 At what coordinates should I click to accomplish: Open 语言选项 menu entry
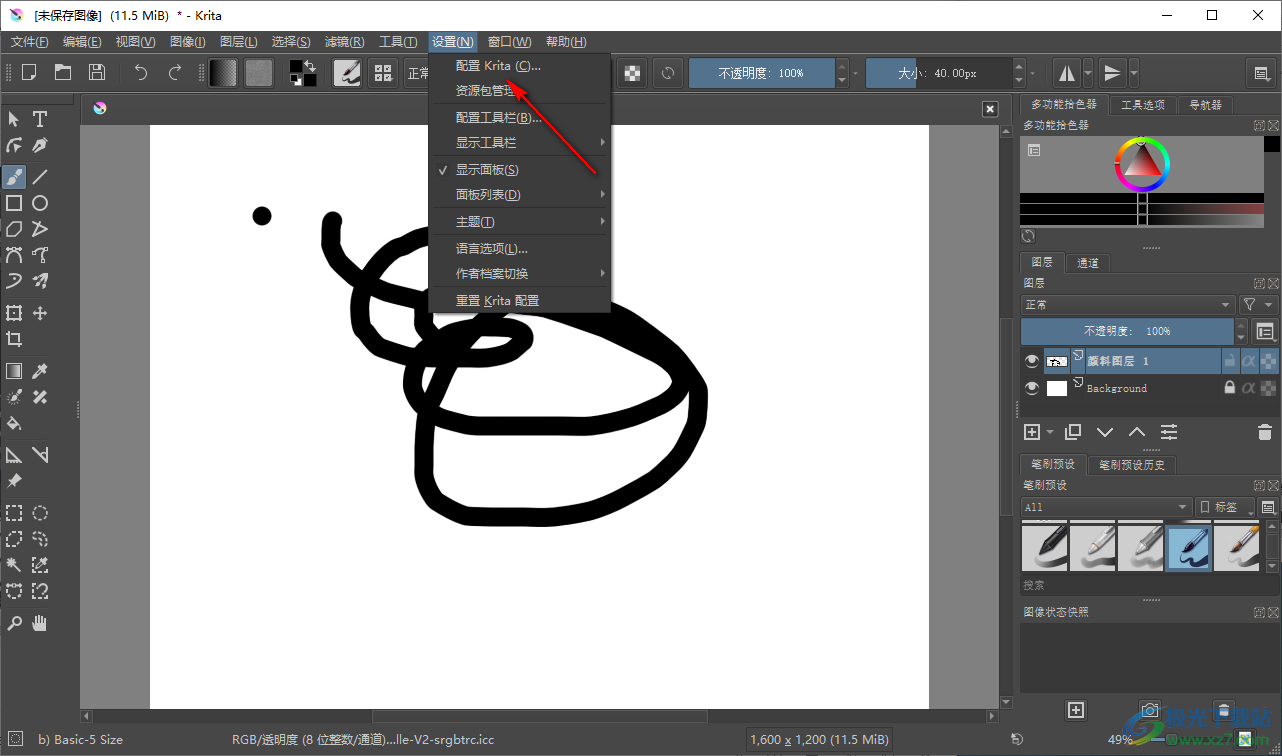point(519,249)
